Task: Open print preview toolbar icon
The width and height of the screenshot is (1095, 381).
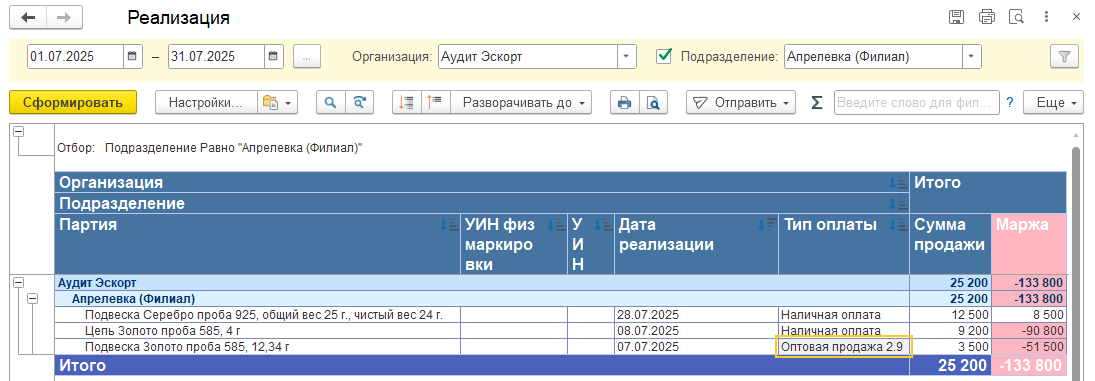Action: (653, 103)
